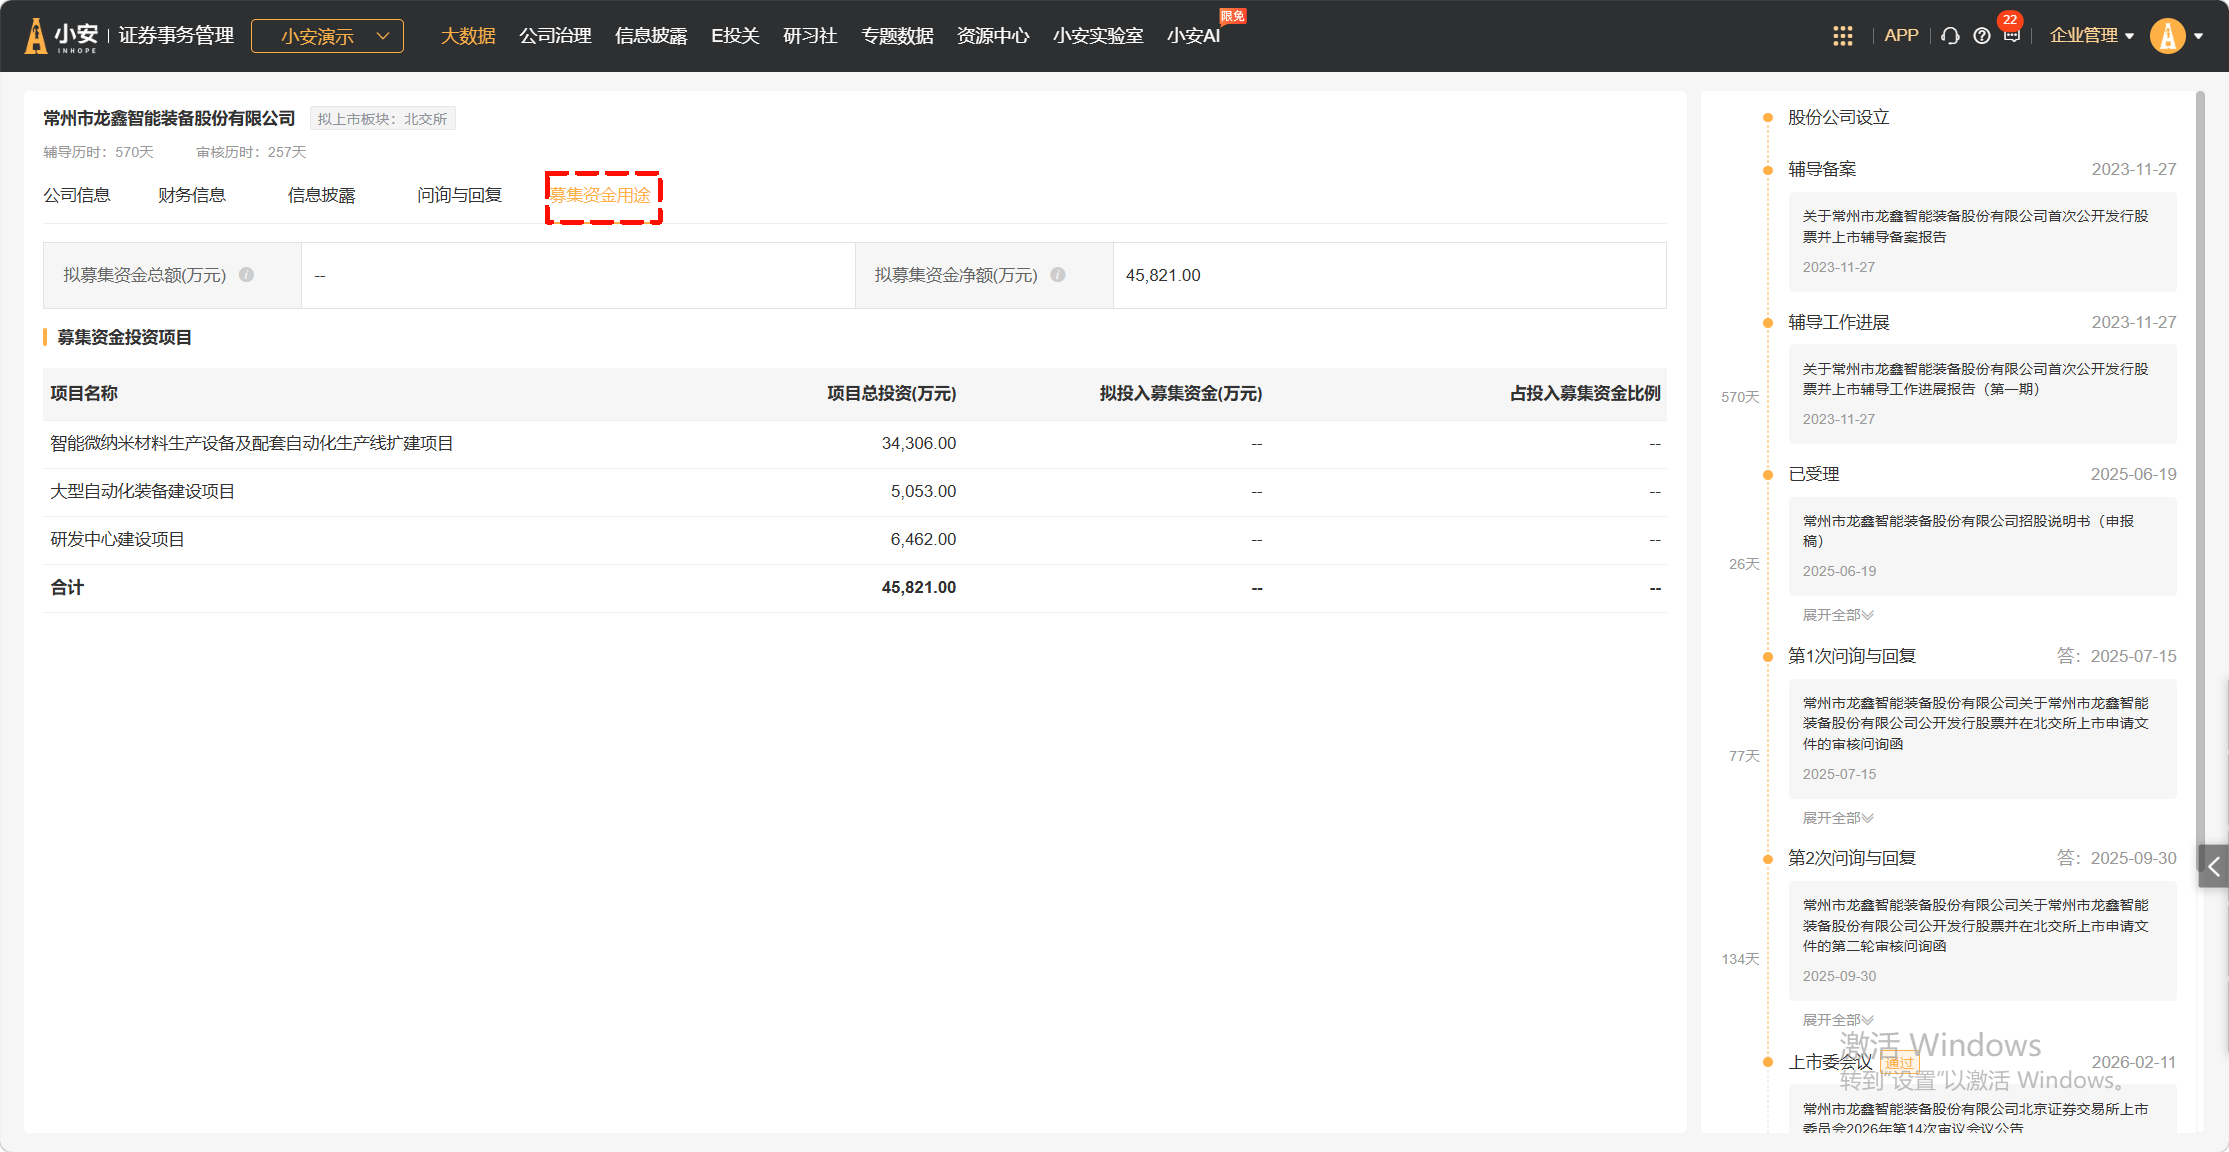The height and width of the screenshot is (1152, 2229).
Task: Click the help question mark icon
Action: point(1981,36)
